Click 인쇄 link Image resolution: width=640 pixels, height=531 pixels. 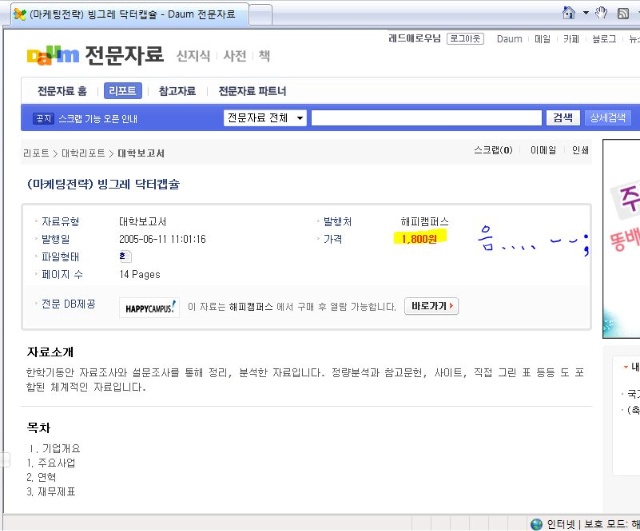580,150
